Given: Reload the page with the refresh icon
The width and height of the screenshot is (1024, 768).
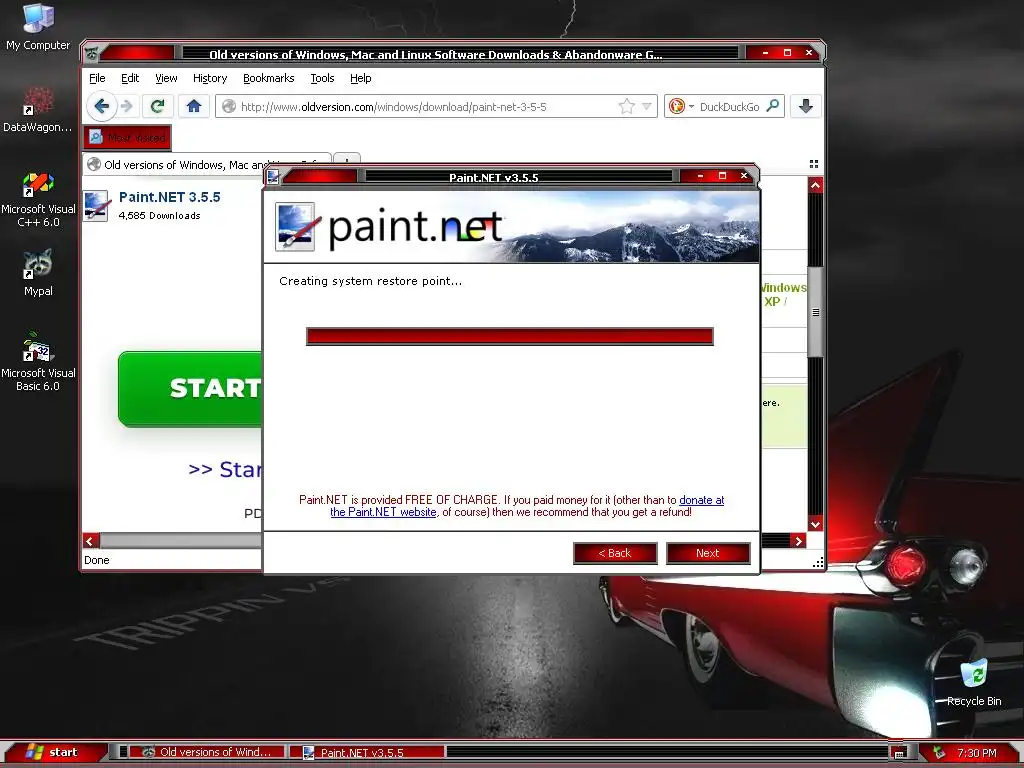Looking at the screenshot, I should pyautogui.click(x=157, y=106).
